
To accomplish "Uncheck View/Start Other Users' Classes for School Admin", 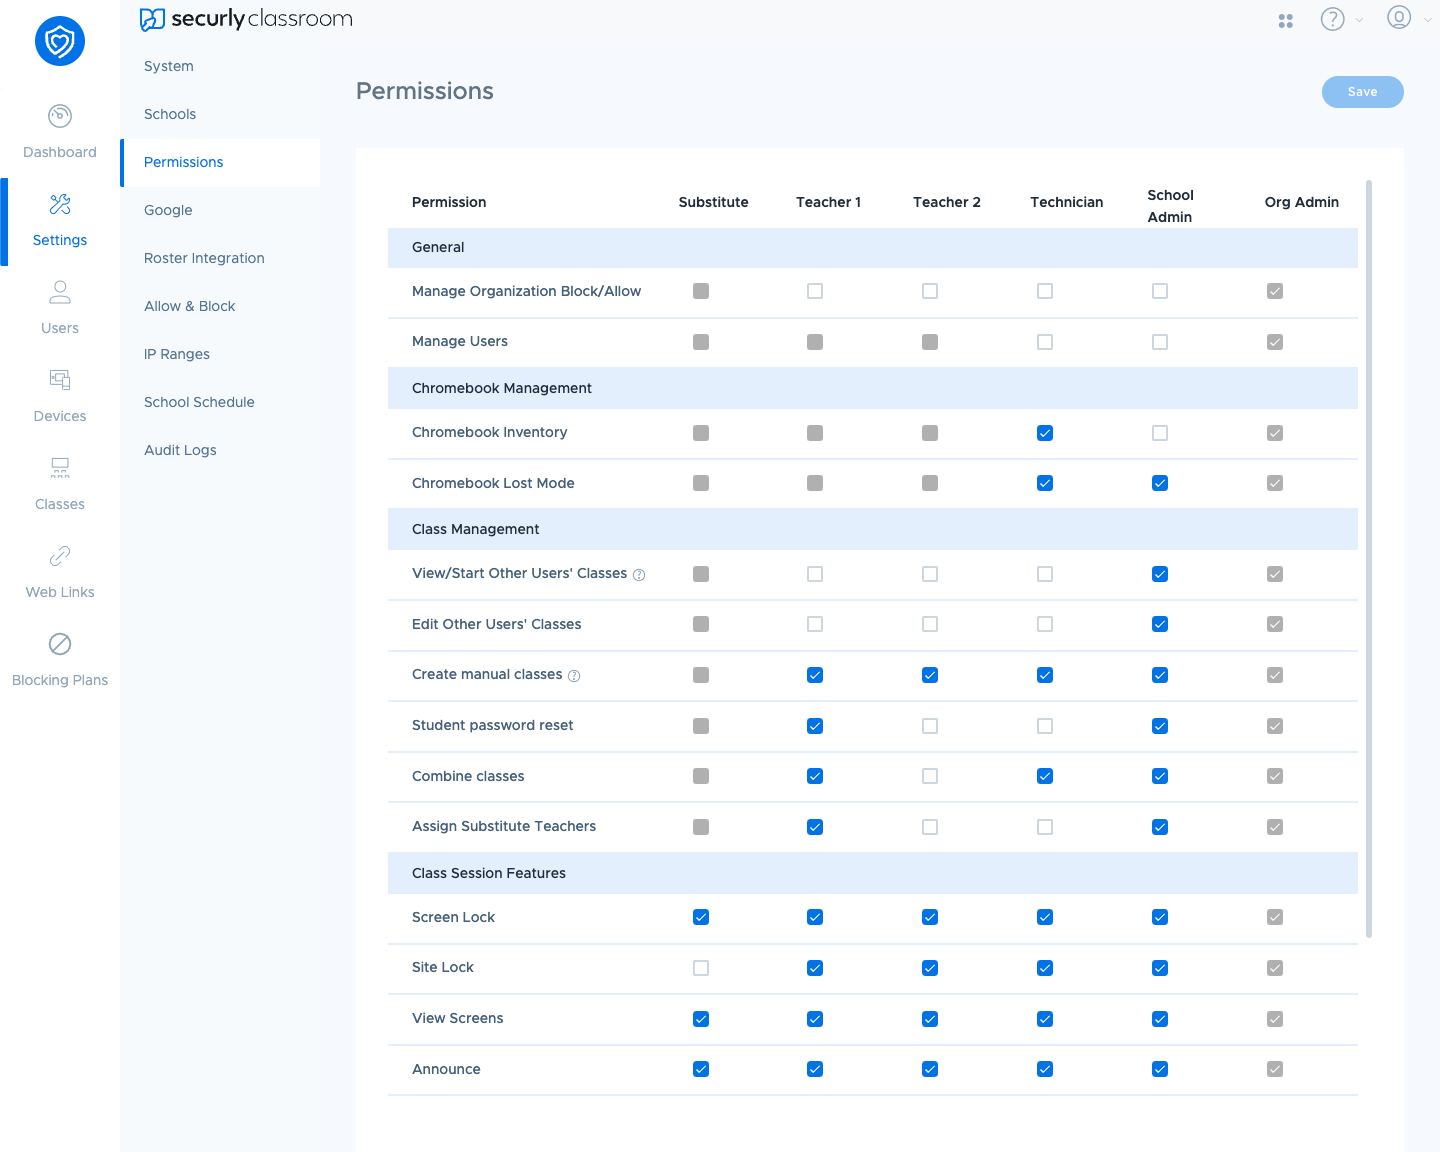I will (1160, 574).
